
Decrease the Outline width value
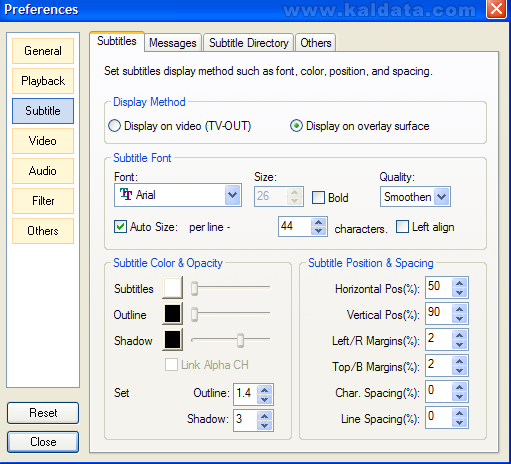click(265, 399)
